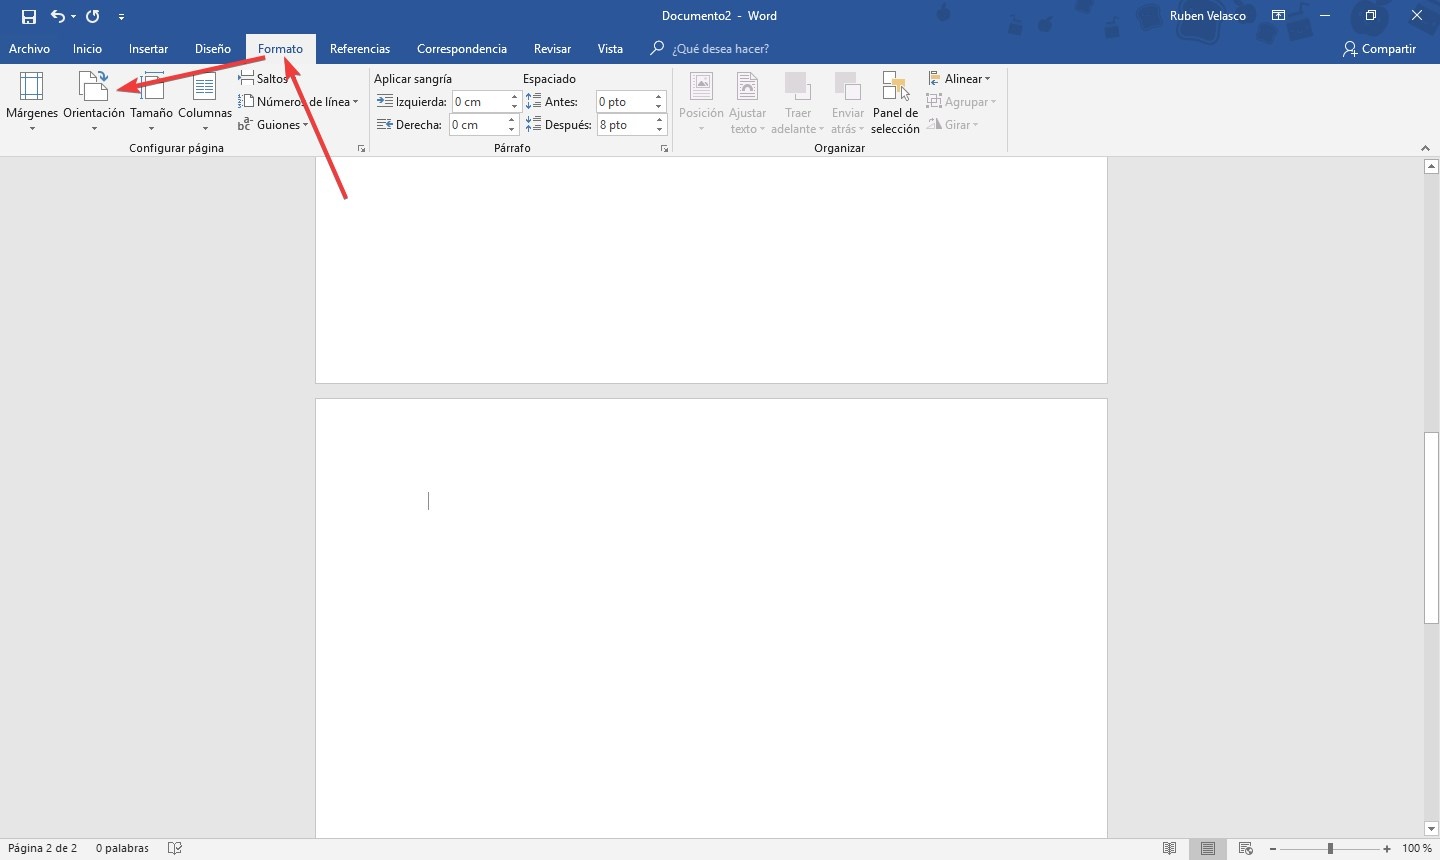Undo the last action
Image resolution: width=1440 pixels, height=860 pixels.
click(57, 16)
